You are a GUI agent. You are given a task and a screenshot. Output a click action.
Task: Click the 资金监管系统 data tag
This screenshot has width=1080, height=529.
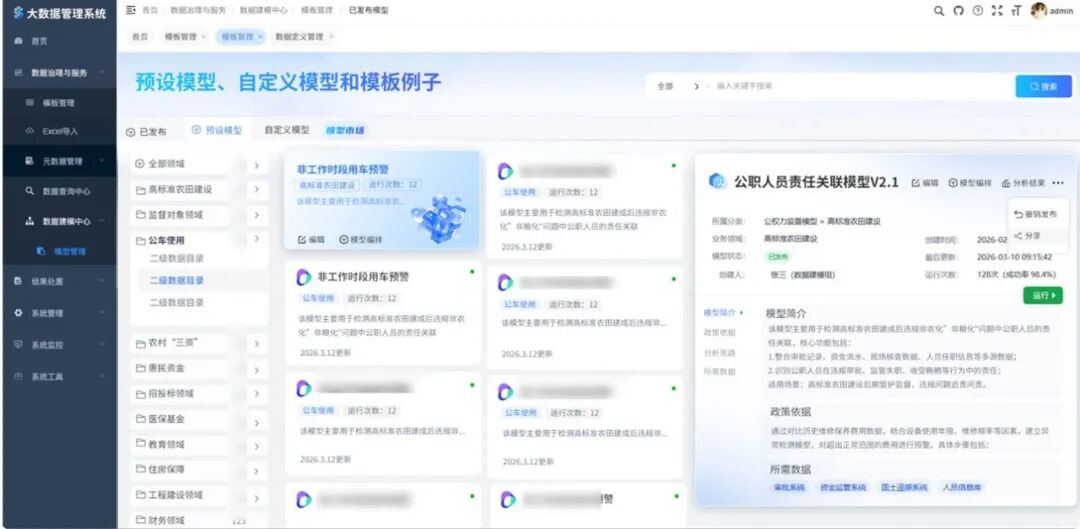844,488
